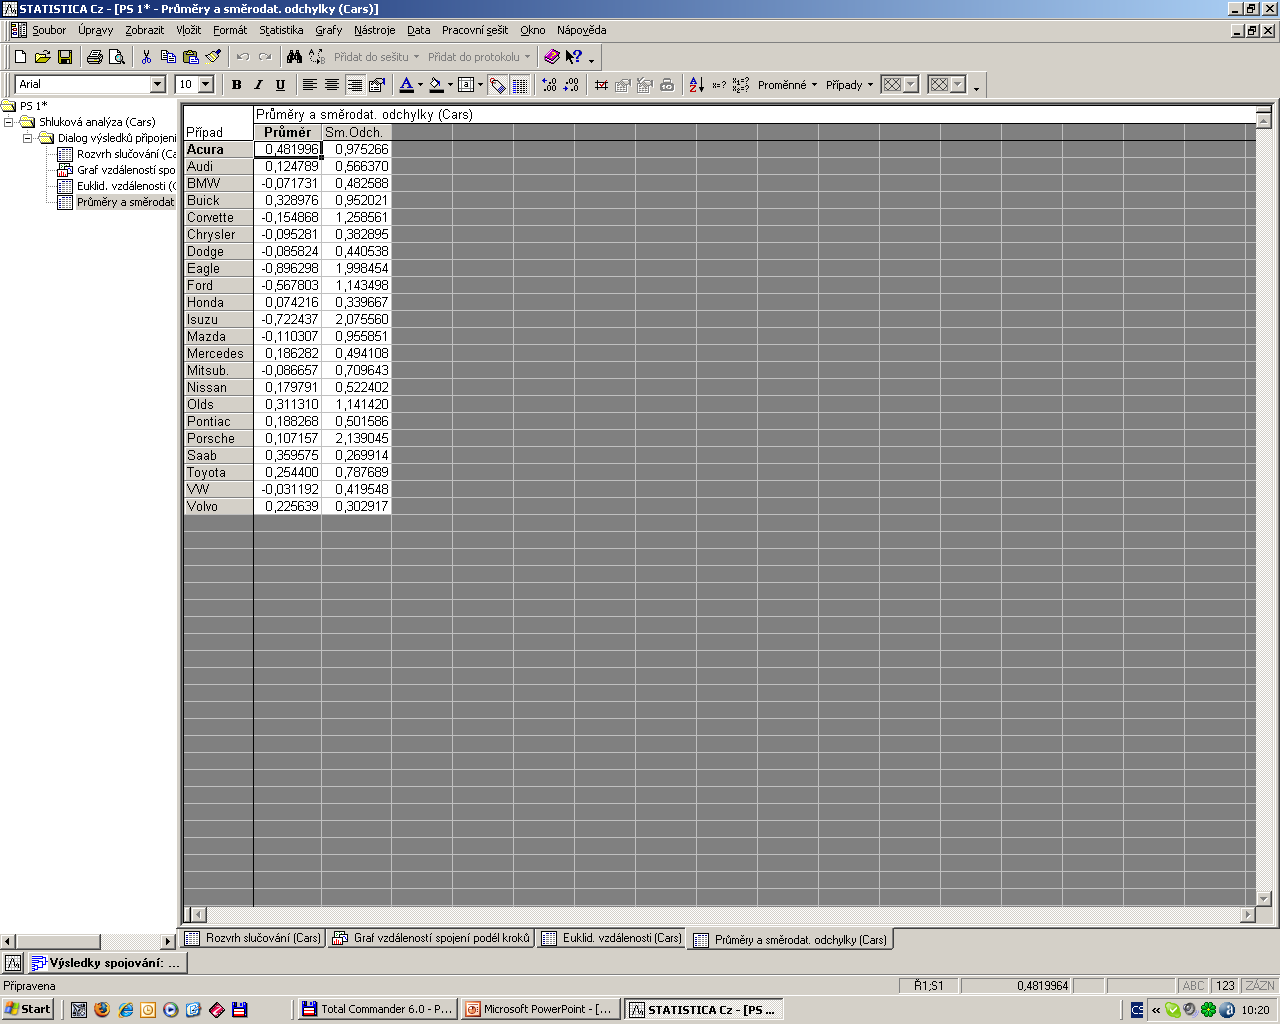Cut selection with scissors icon
Viewport: 1280px width, 1024px height.
point(146,57)
